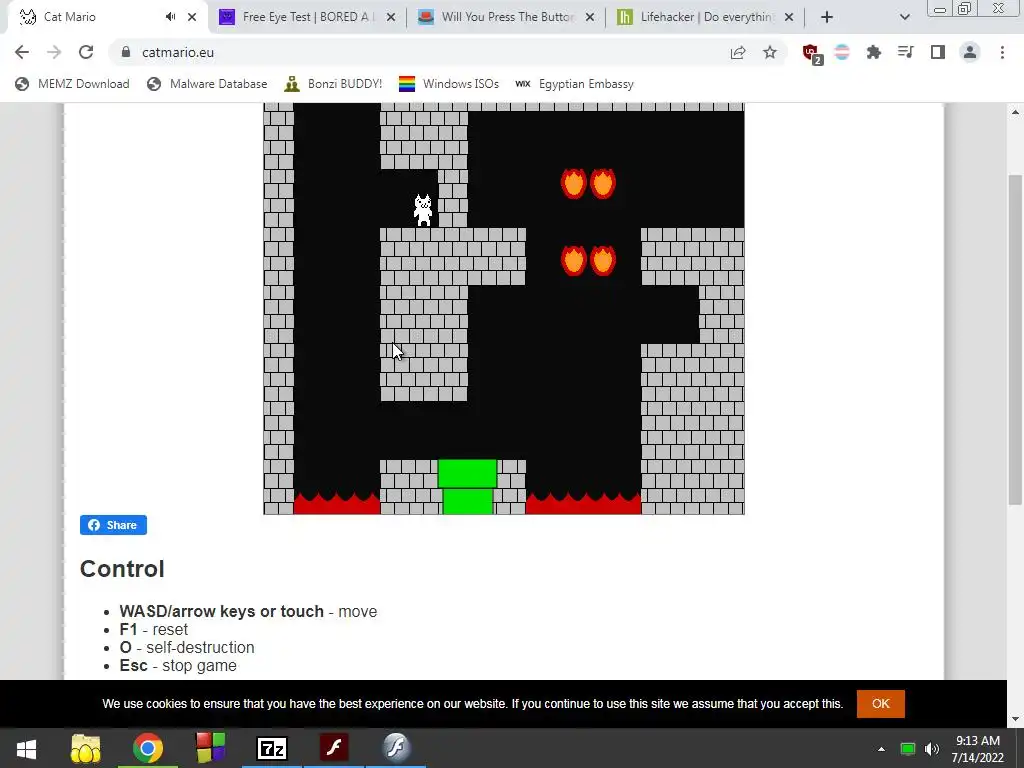Image resolution: width=1024 pixels, height=768 pixels.
Task: Click the "Esc - stop game" text
Action: point(178,665)
